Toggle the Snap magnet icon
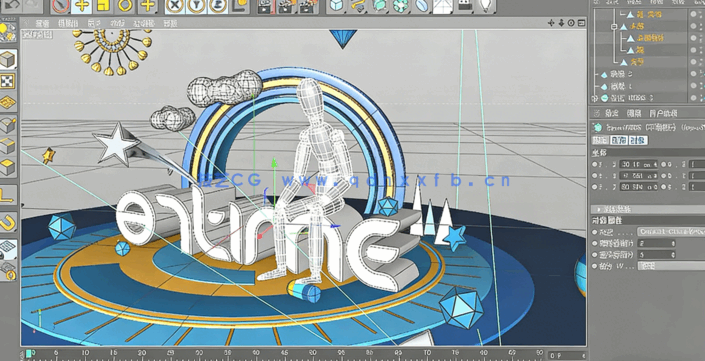 point(8,222)
